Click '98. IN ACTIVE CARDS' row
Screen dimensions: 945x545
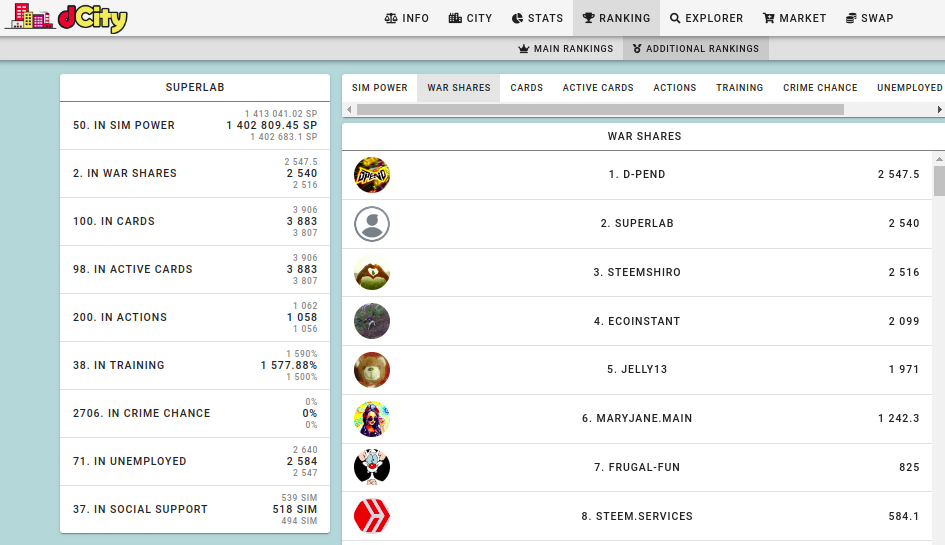tap(195, 269)
